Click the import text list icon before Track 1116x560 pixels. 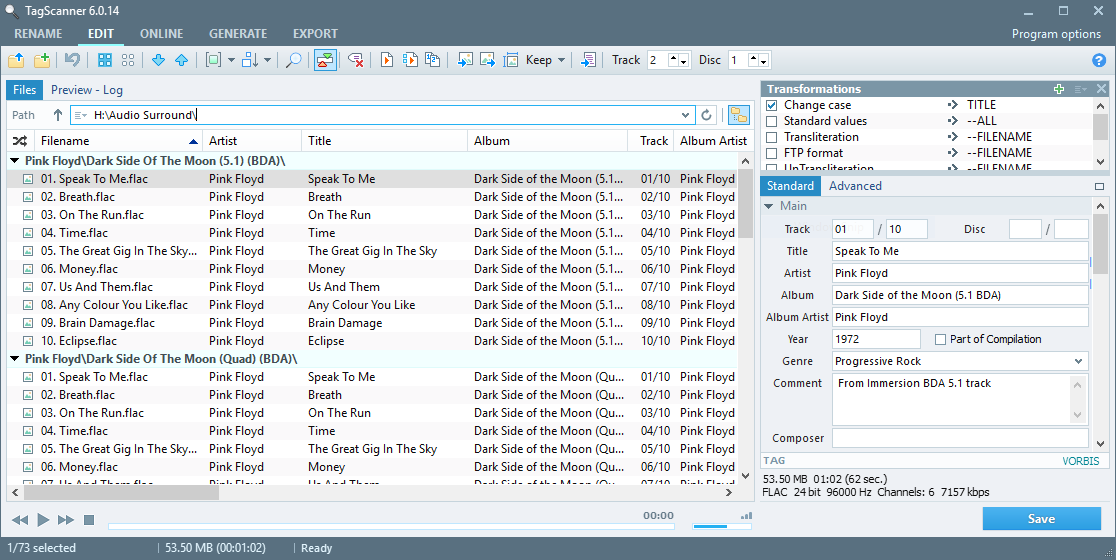[x=588, y=60]
